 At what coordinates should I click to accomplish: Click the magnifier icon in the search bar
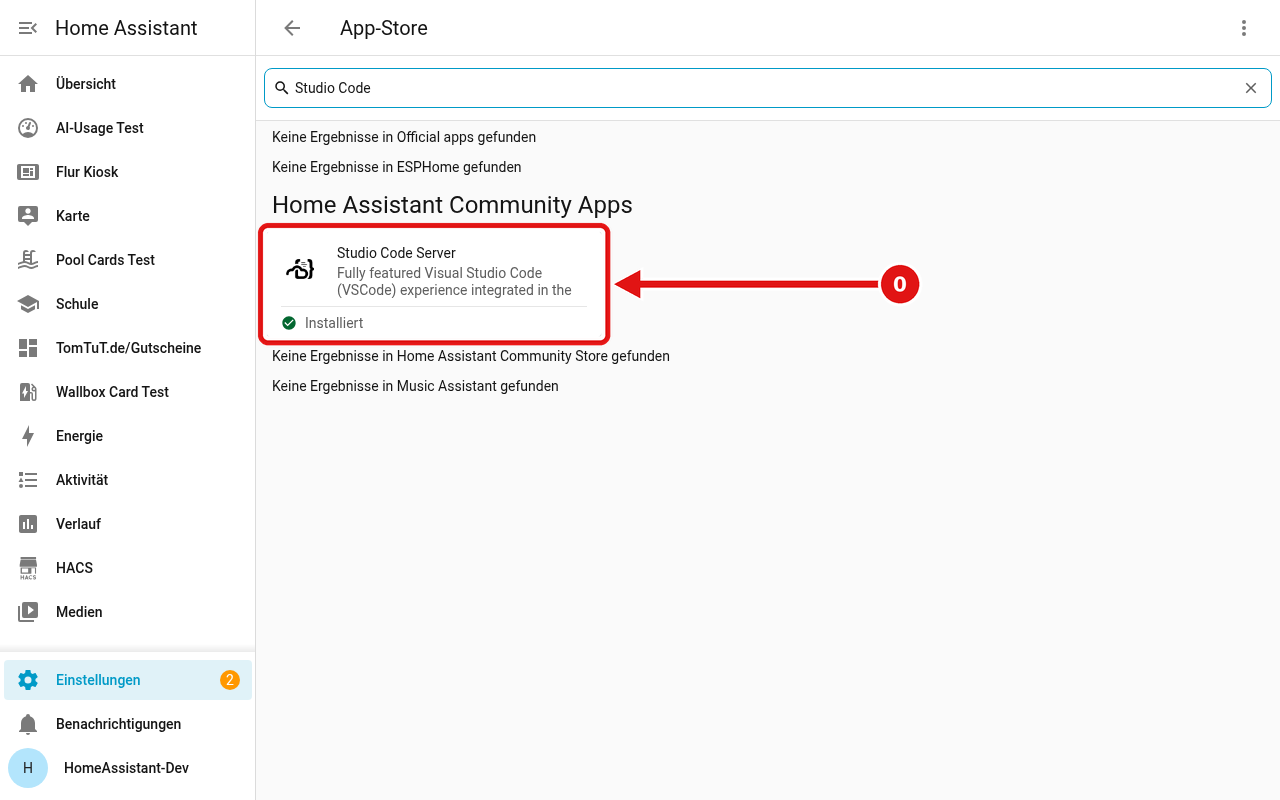click(282, 88)
